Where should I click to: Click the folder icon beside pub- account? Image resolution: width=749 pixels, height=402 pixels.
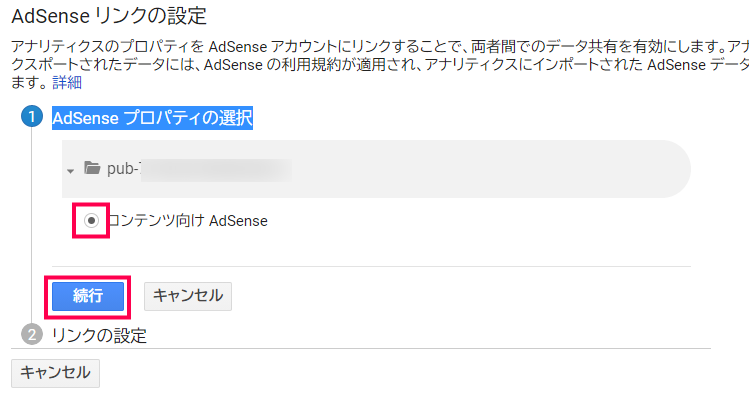click(92, 169)
